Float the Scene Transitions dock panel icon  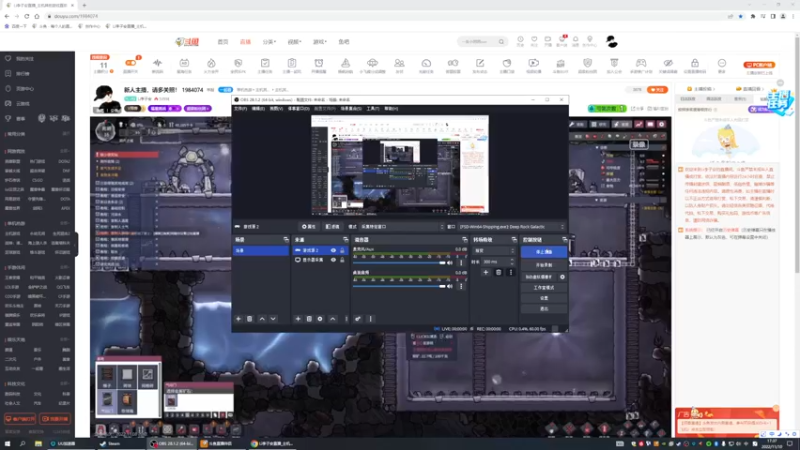(x=514, y=239)
